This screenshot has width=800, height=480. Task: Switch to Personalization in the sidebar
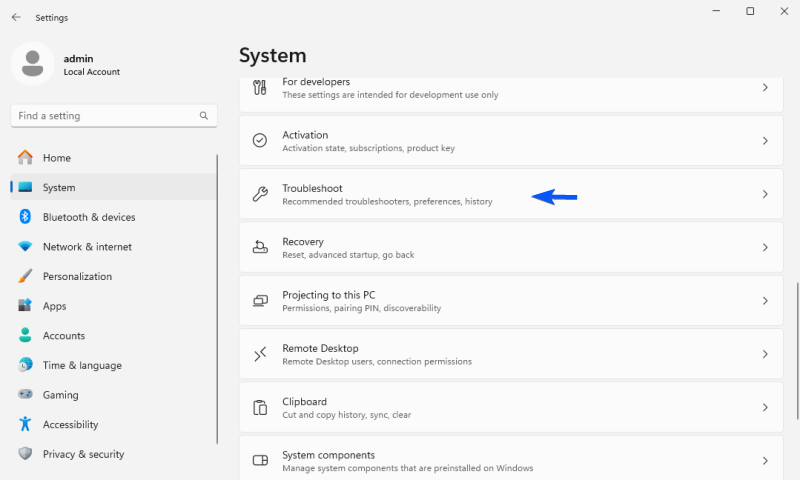(x=77, y=276)
